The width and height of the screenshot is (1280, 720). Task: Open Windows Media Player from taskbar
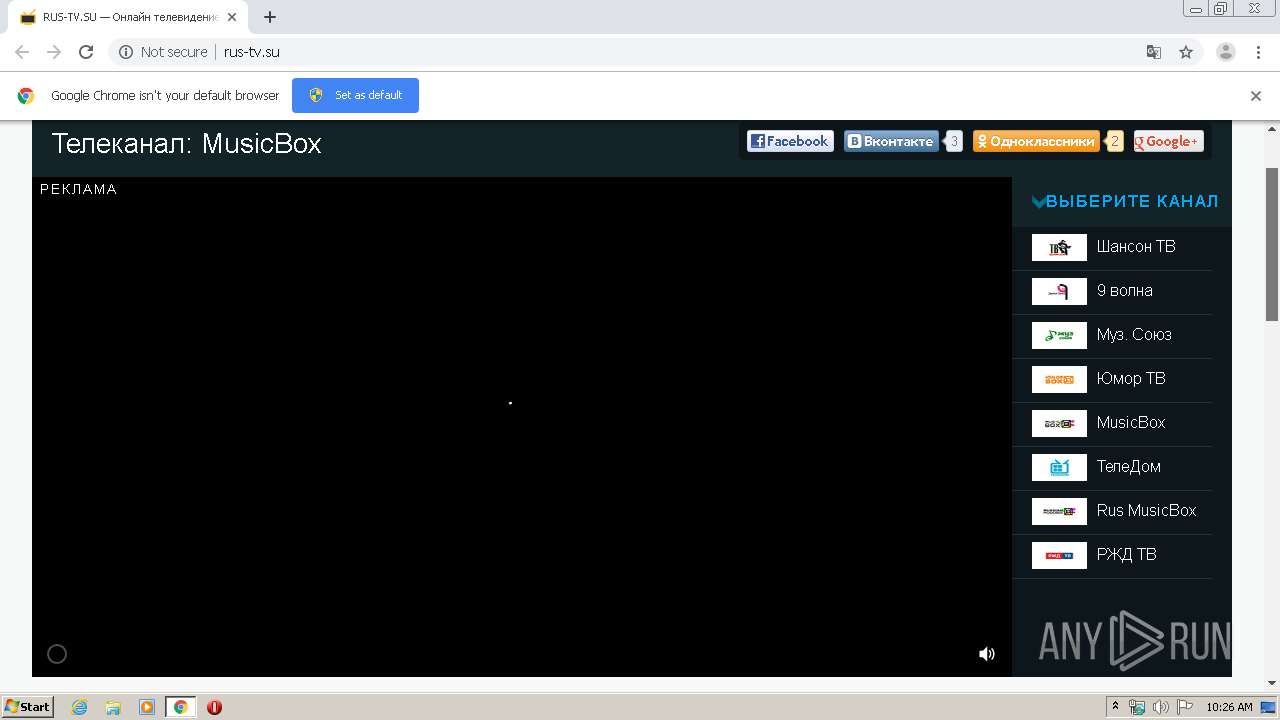tap(146, 707)
